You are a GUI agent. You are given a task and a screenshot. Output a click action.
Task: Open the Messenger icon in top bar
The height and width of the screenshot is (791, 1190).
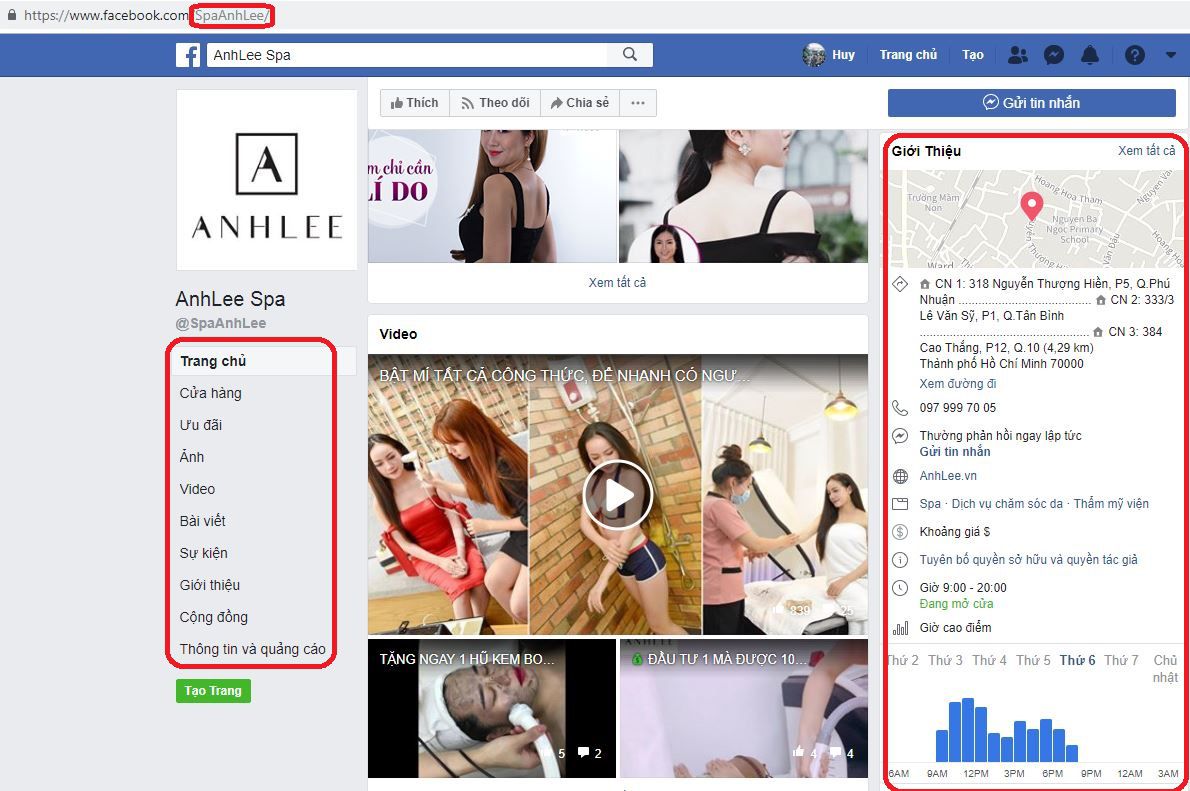click(1054, 55)
